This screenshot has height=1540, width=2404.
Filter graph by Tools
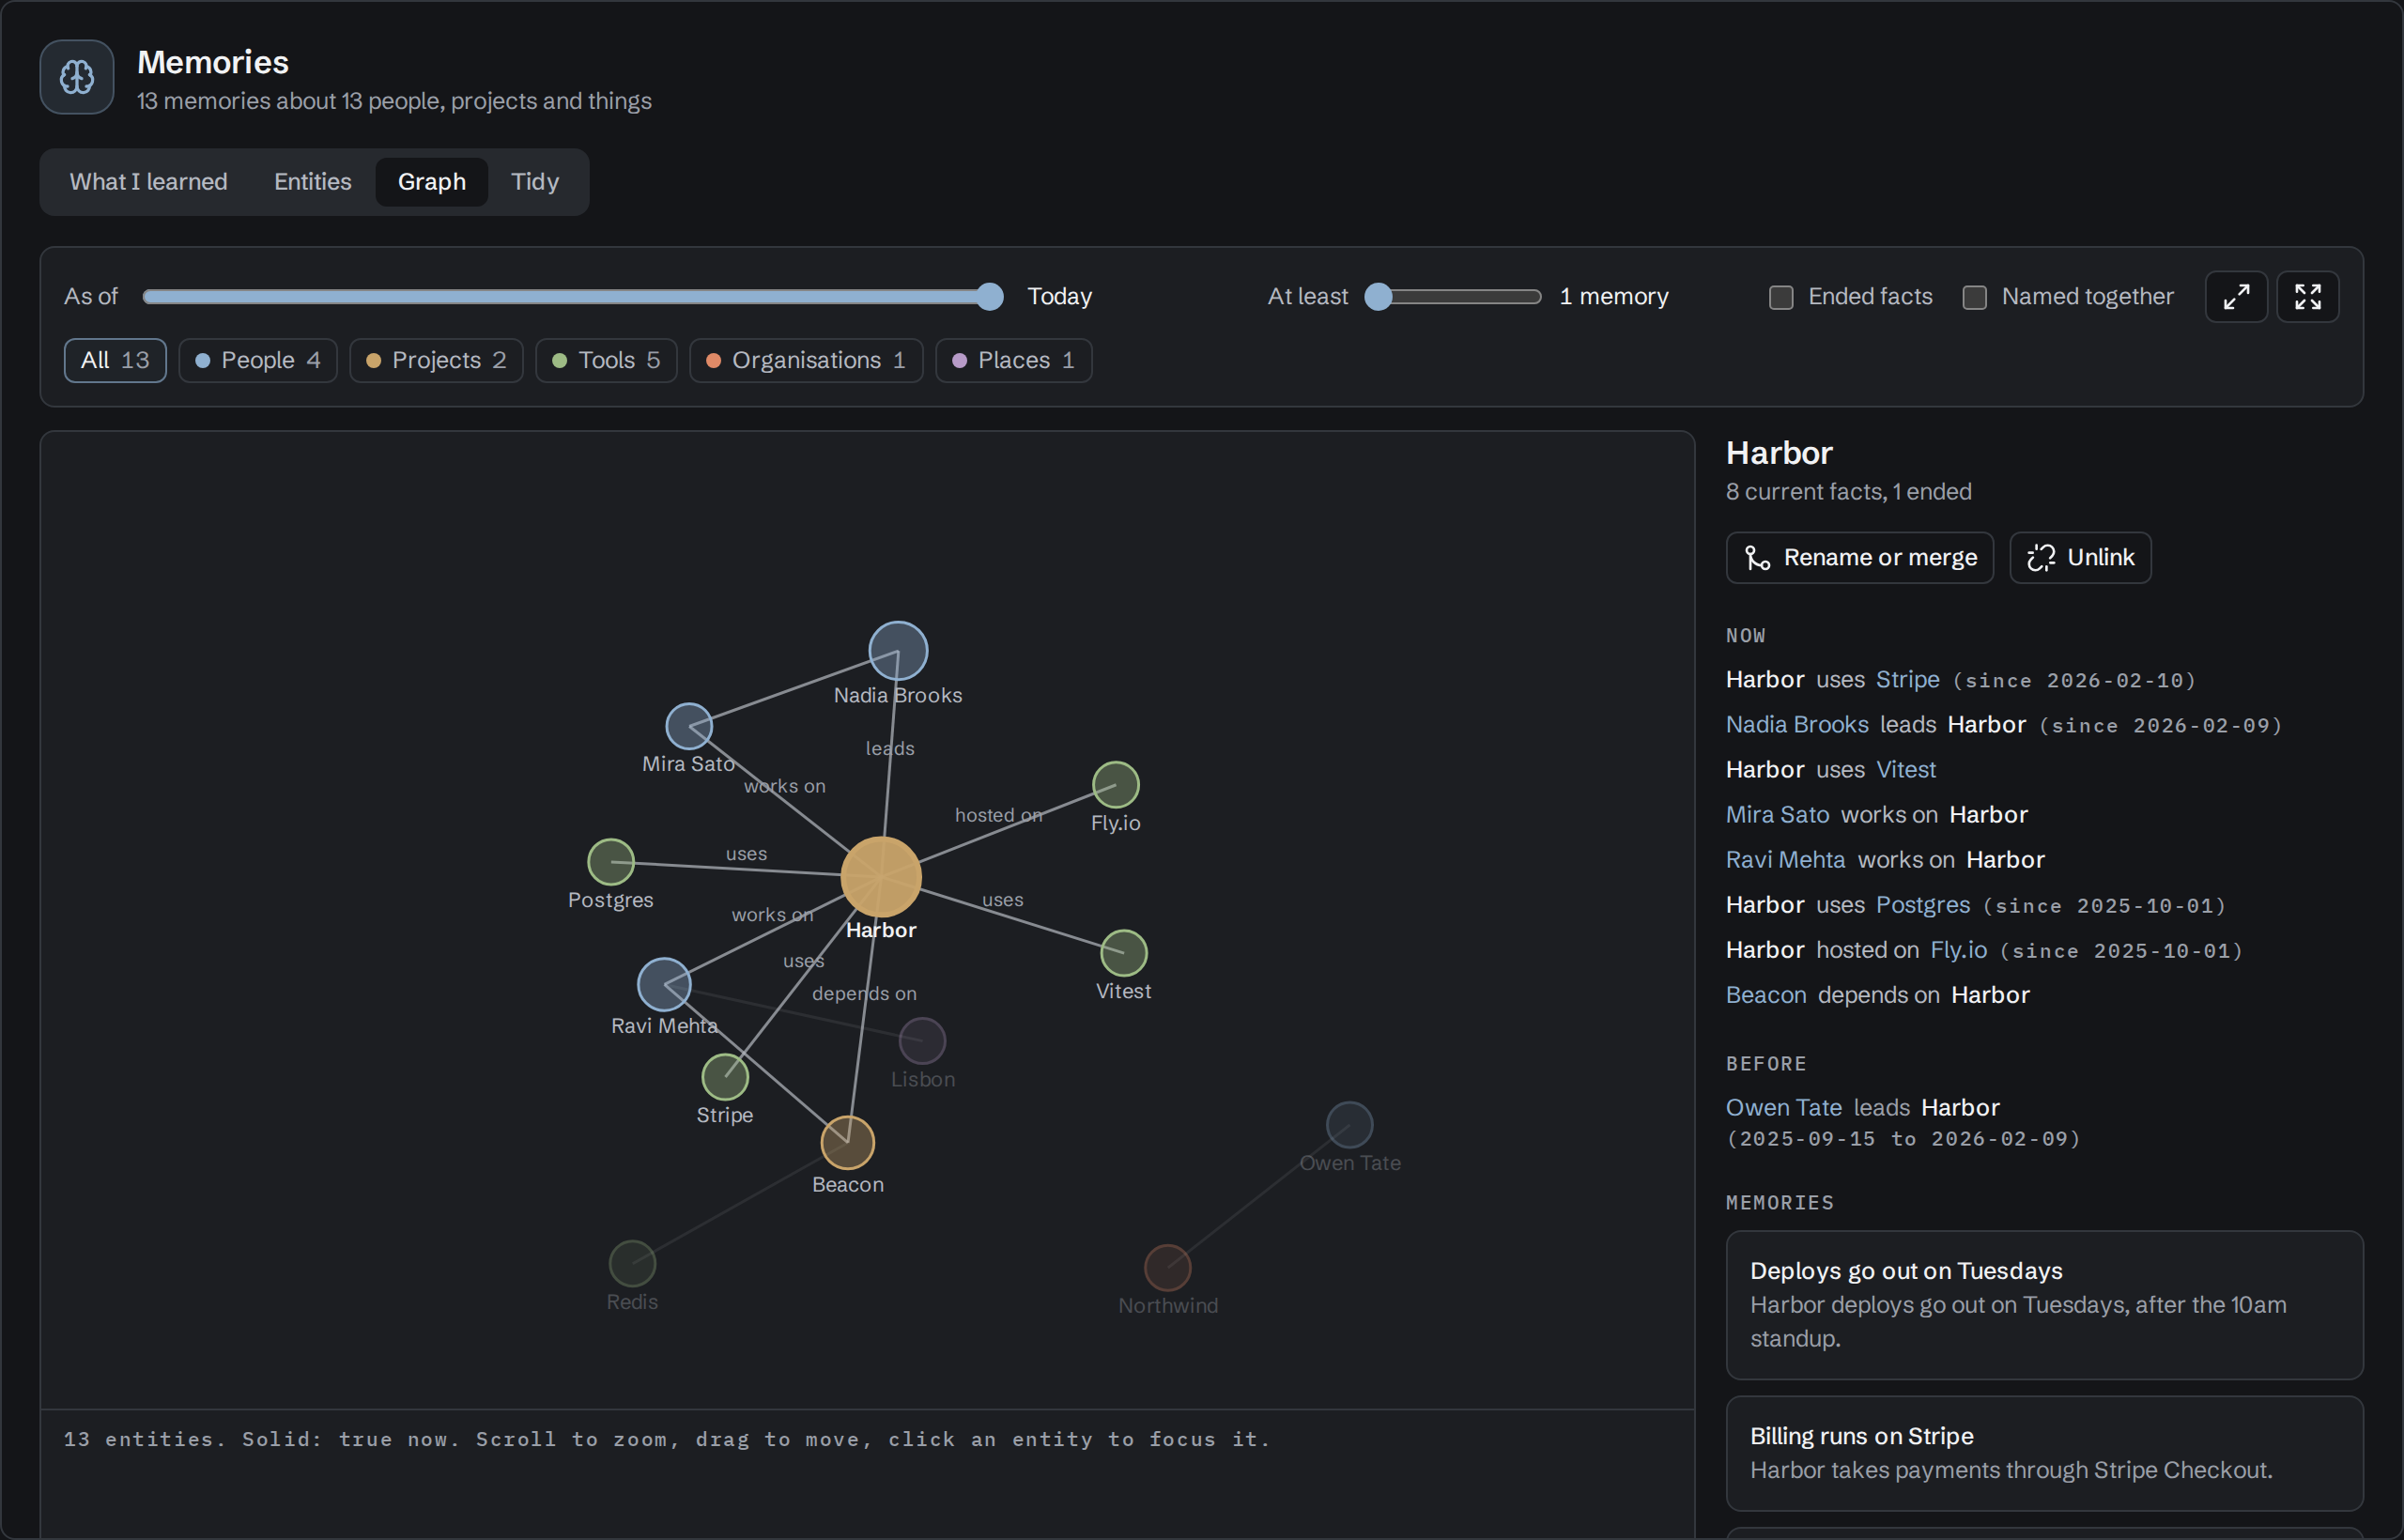pyautogui.click(x=606, y=360)
